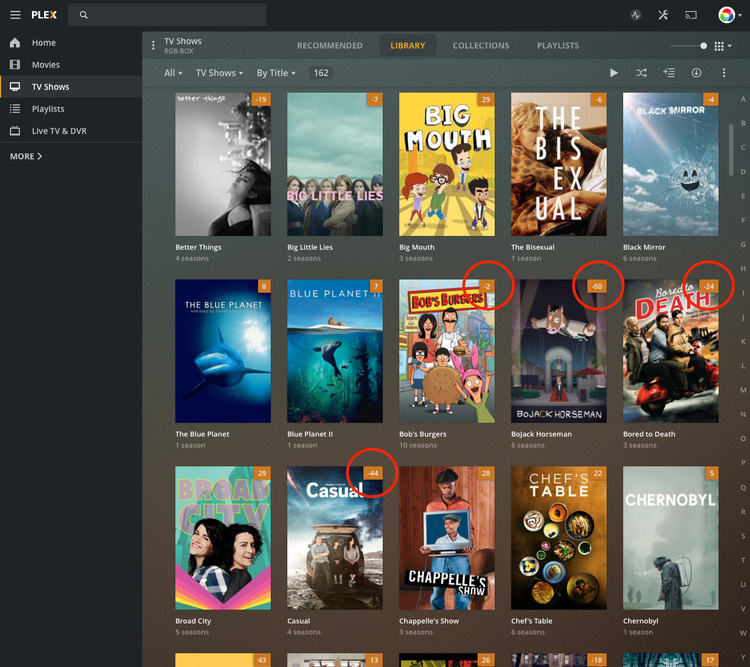Jump to letter H in alphabet index
The image size is (750, 667).
(x=743, y=269)
